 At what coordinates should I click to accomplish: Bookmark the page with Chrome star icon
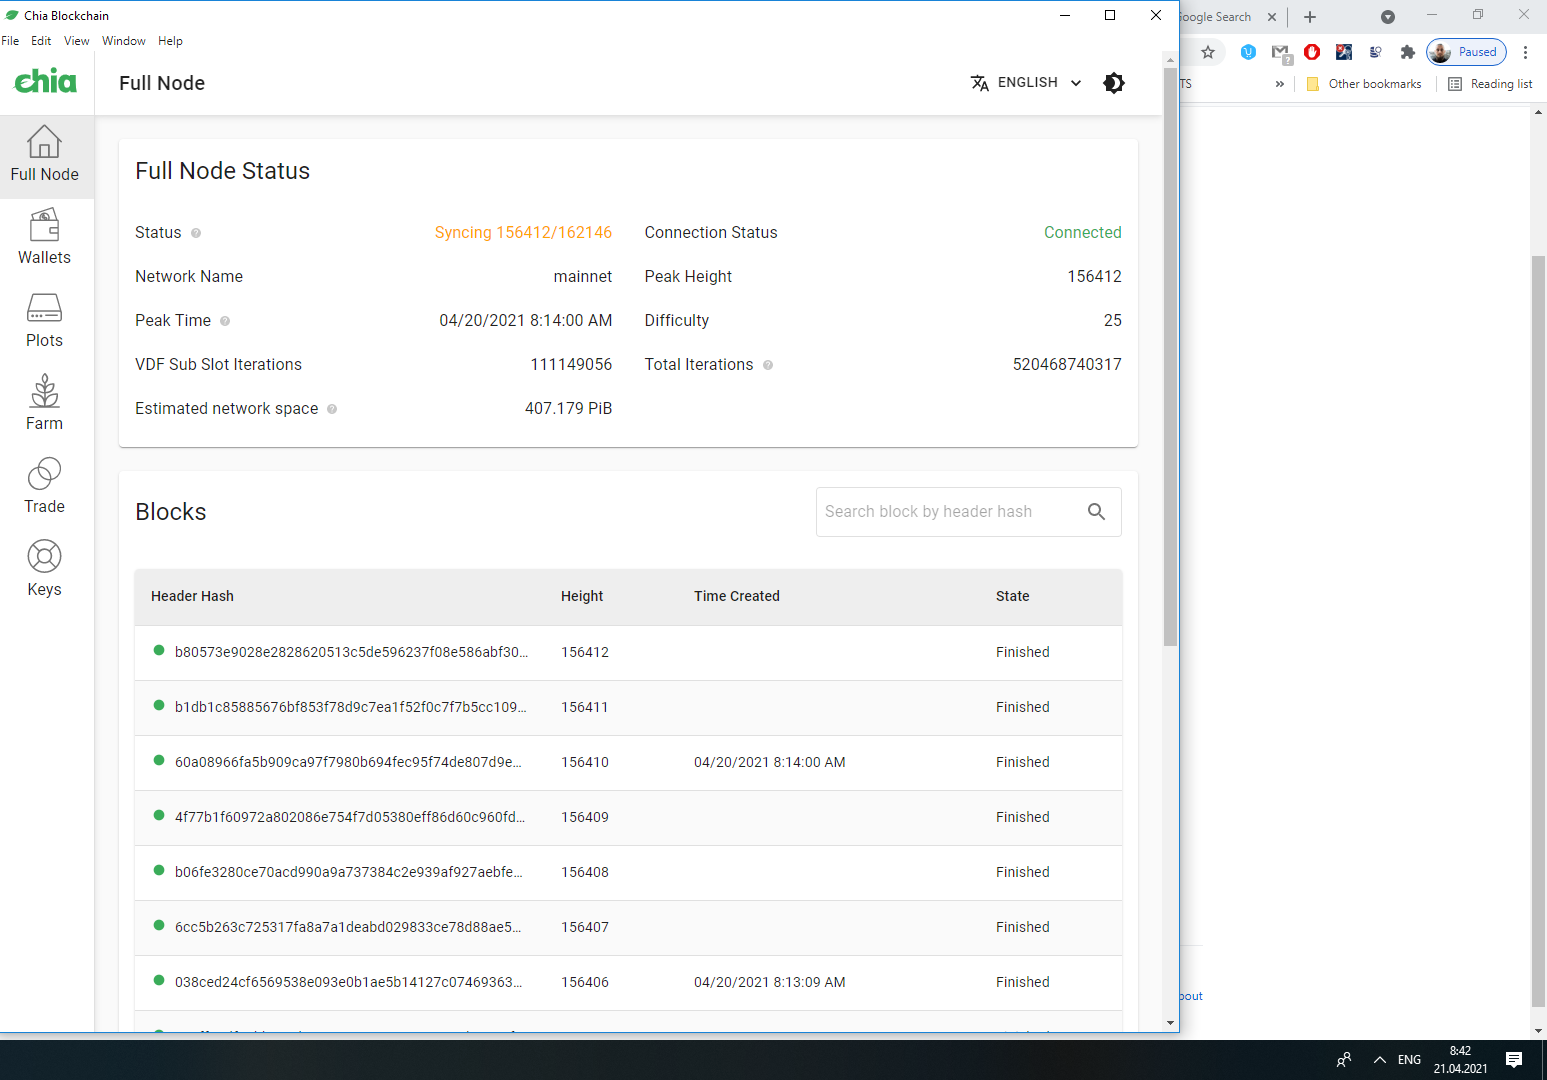click(x=1208, y=52)
